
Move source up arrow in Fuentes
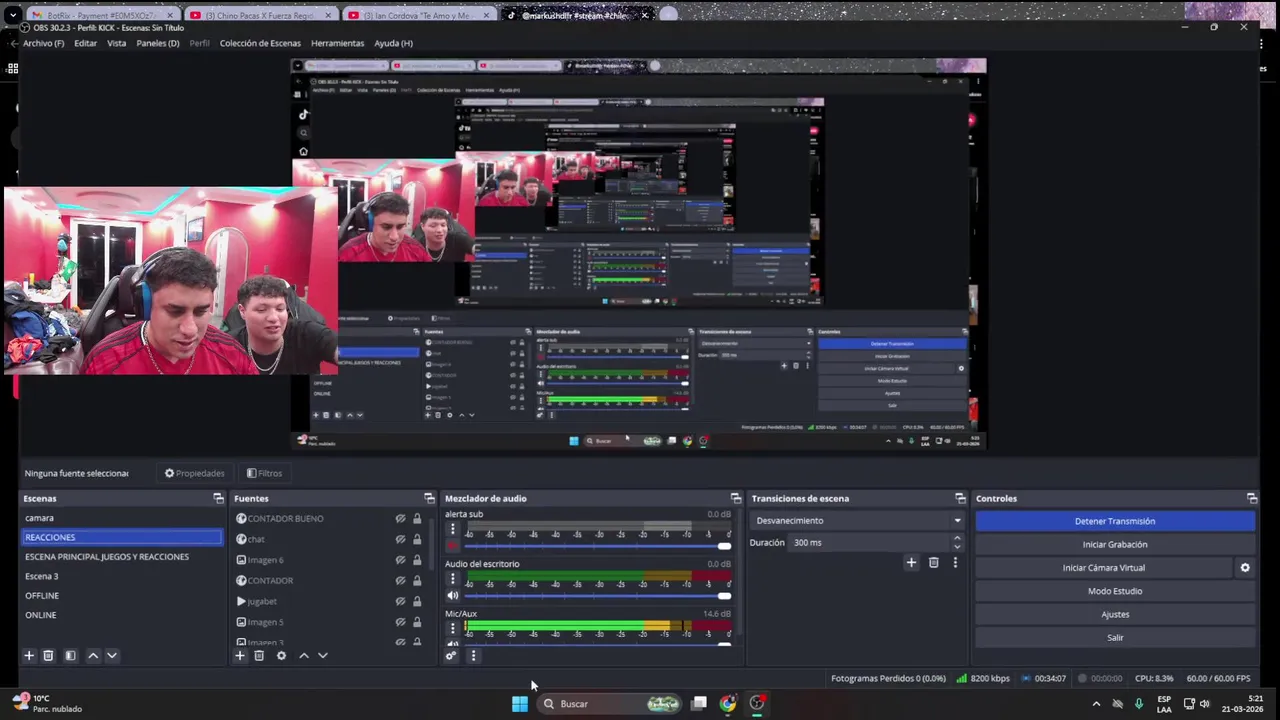(x=304, y=656)
